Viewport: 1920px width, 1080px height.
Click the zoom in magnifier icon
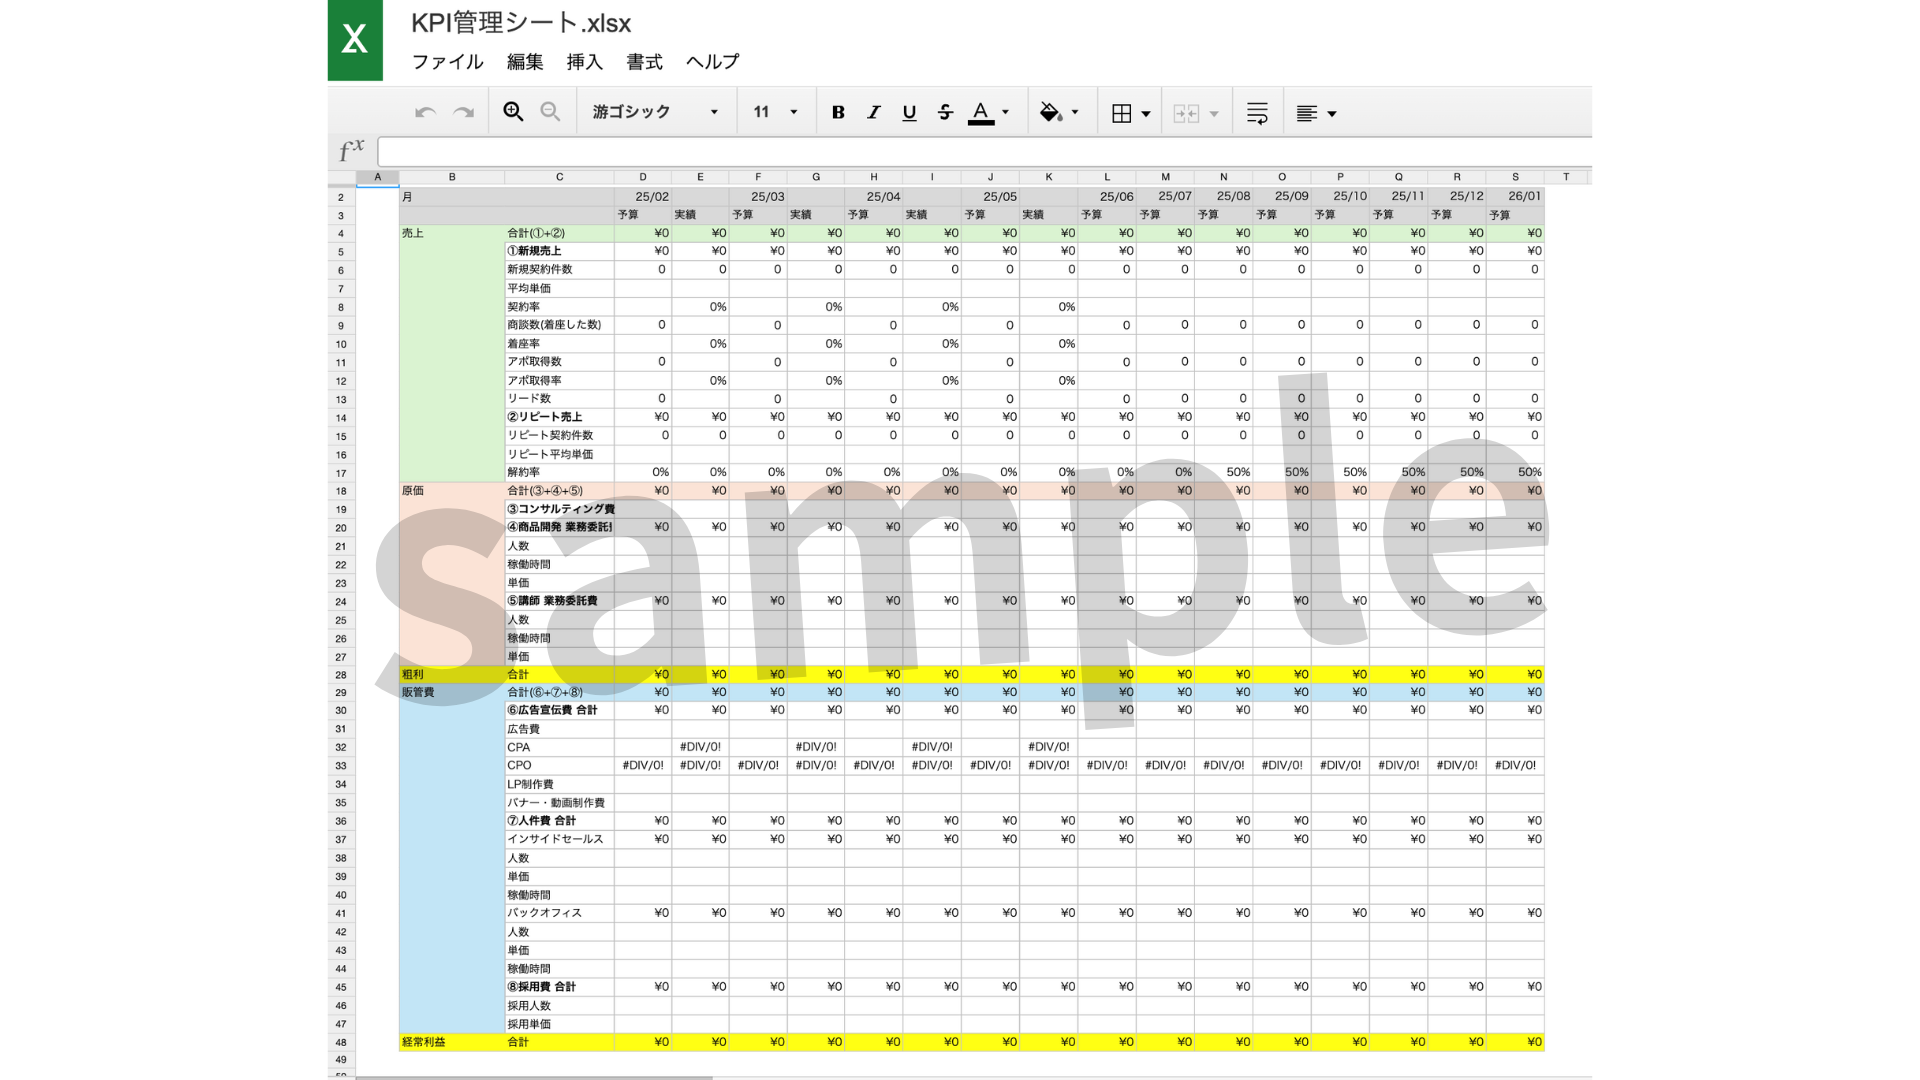tap(513, 112)
